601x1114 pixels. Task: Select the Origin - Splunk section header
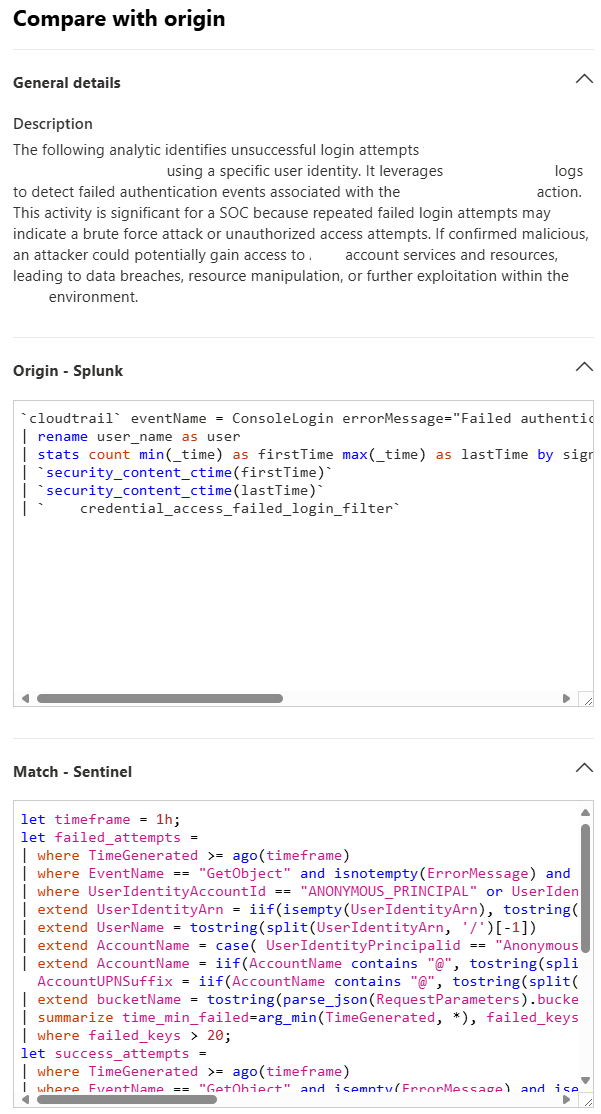coord(67,369)
